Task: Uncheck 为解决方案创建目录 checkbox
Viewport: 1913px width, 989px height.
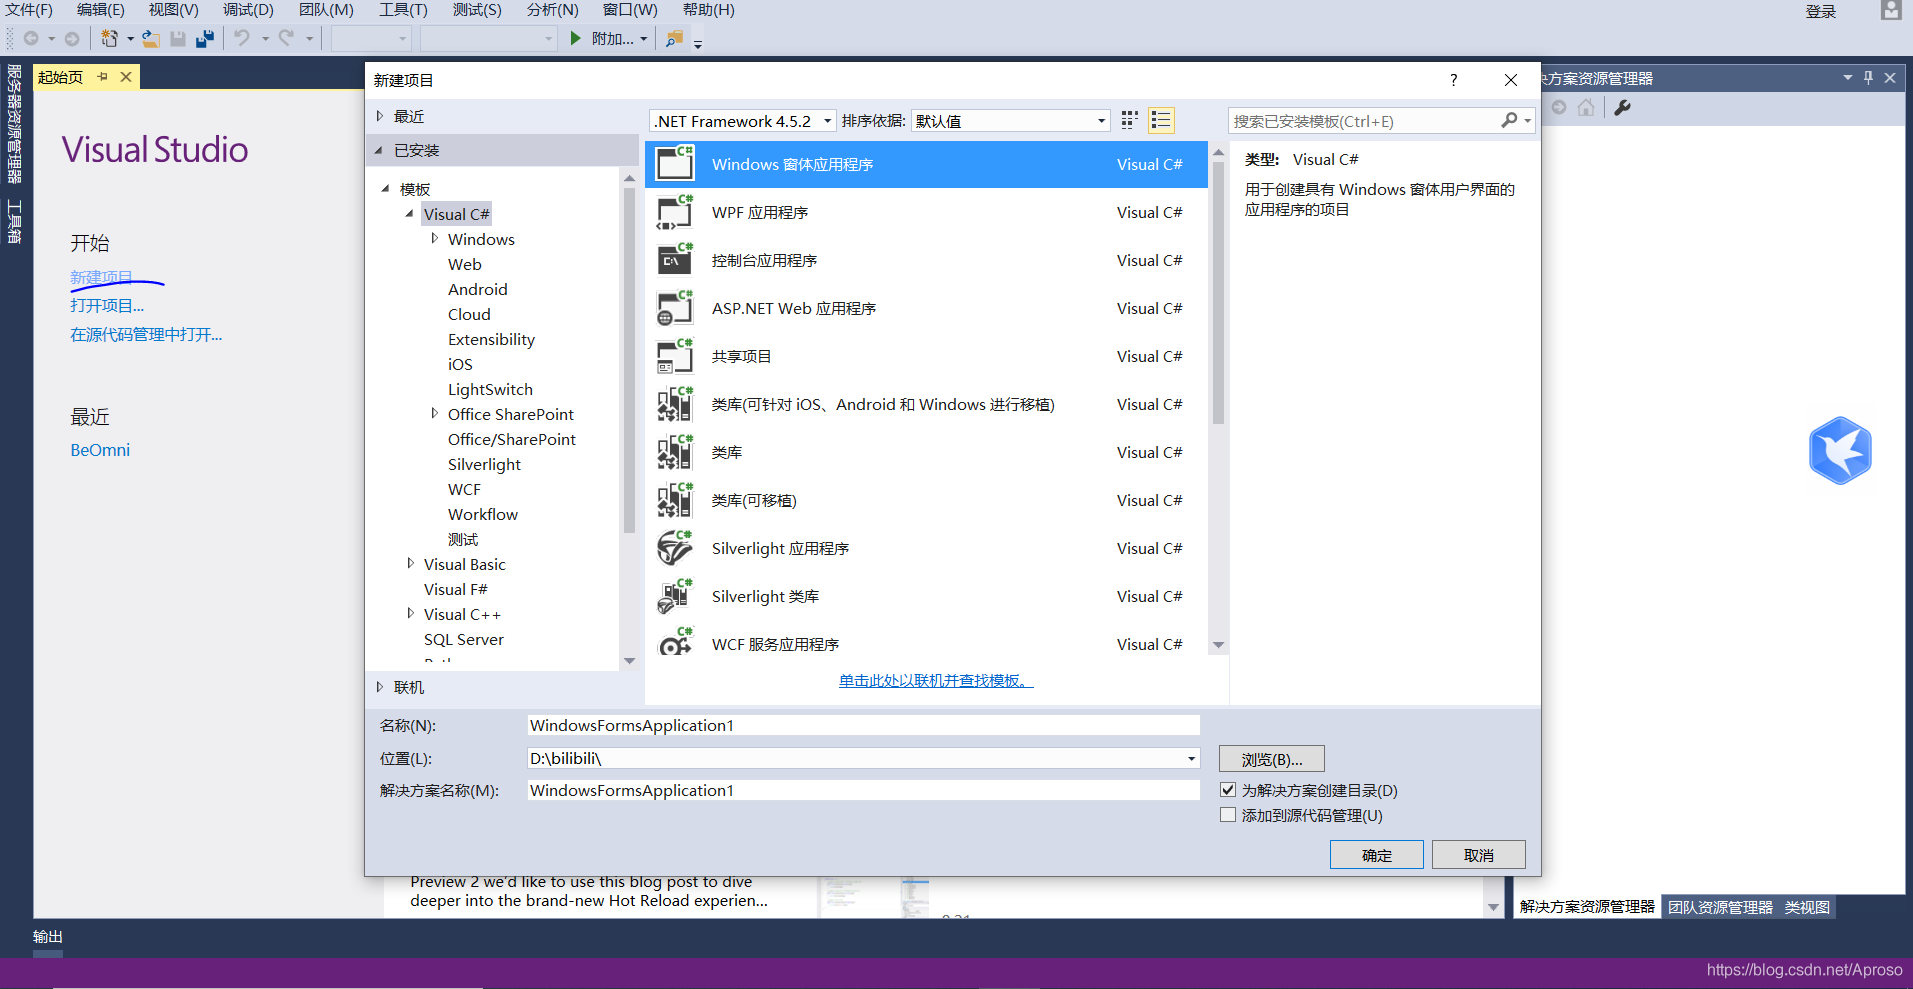Action: tap(1228, 790)
